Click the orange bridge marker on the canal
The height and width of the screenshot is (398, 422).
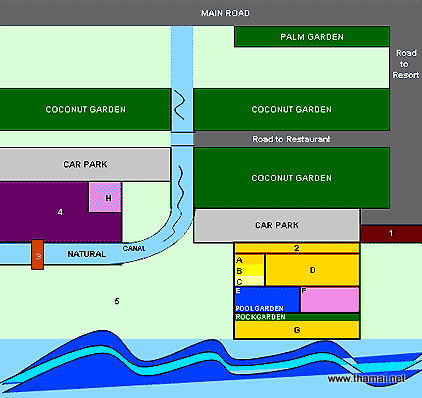coord(38,254)
